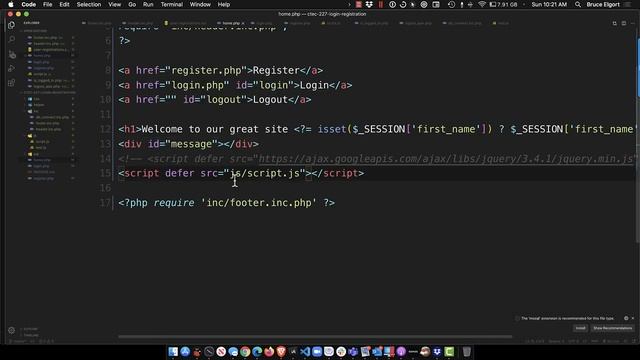Open the Run and Debug view
This screenshot has height=360, width=640.
point(11,68)
